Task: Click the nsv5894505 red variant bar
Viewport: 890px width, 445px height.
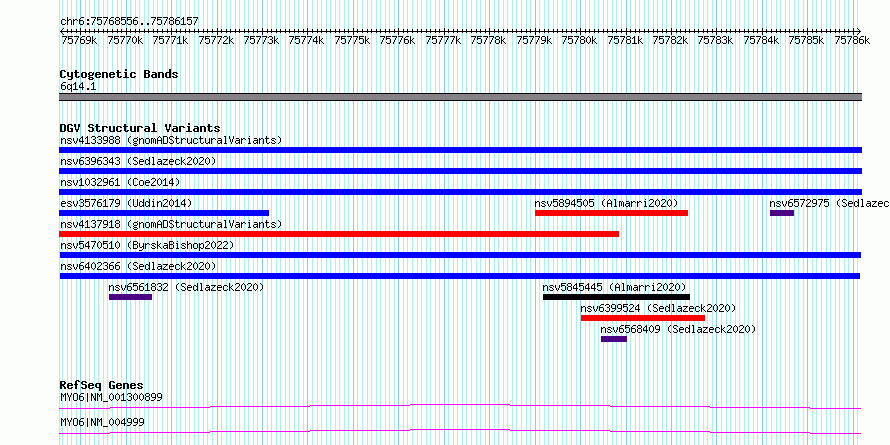Action: coord(611,213)
